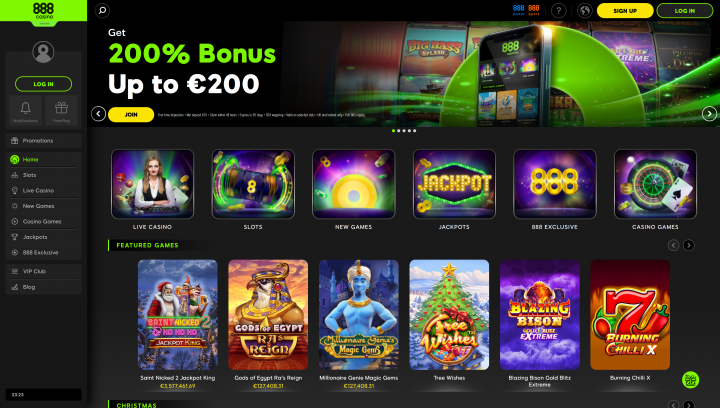Select the second banner carousel dot
Viewport: 720px width, 408px height.
[x=399, y=131]
